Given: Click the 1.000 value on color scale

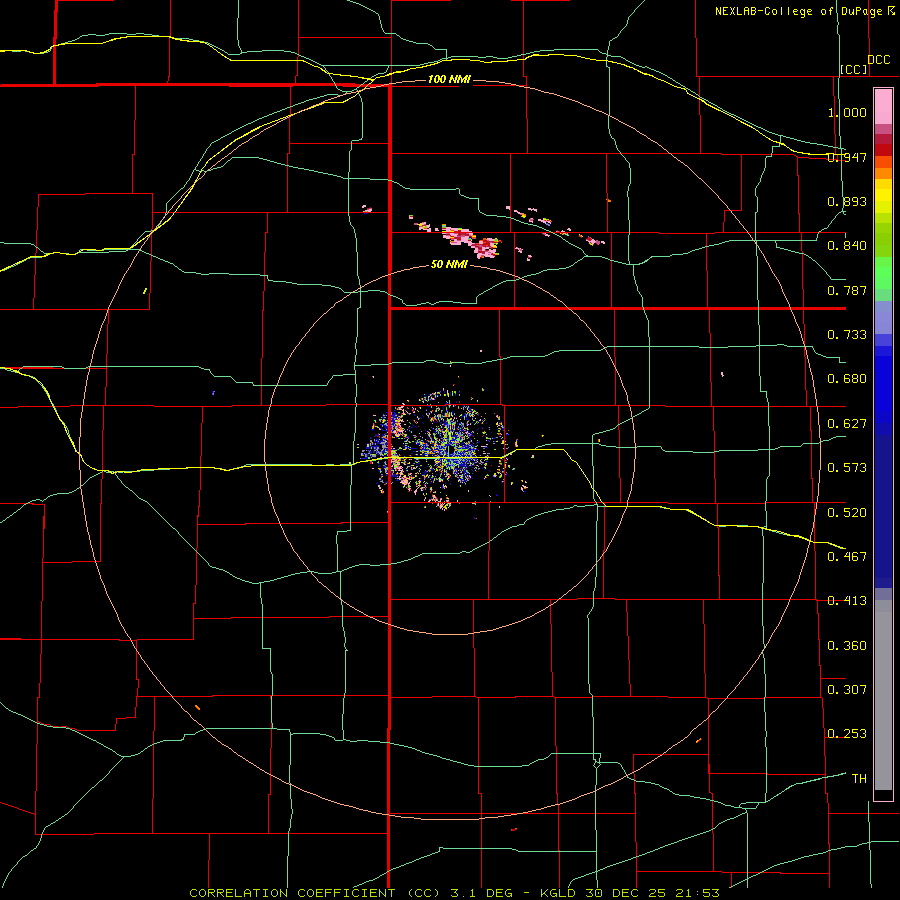Looking at the screenshot, I should (x=847, y=112).
